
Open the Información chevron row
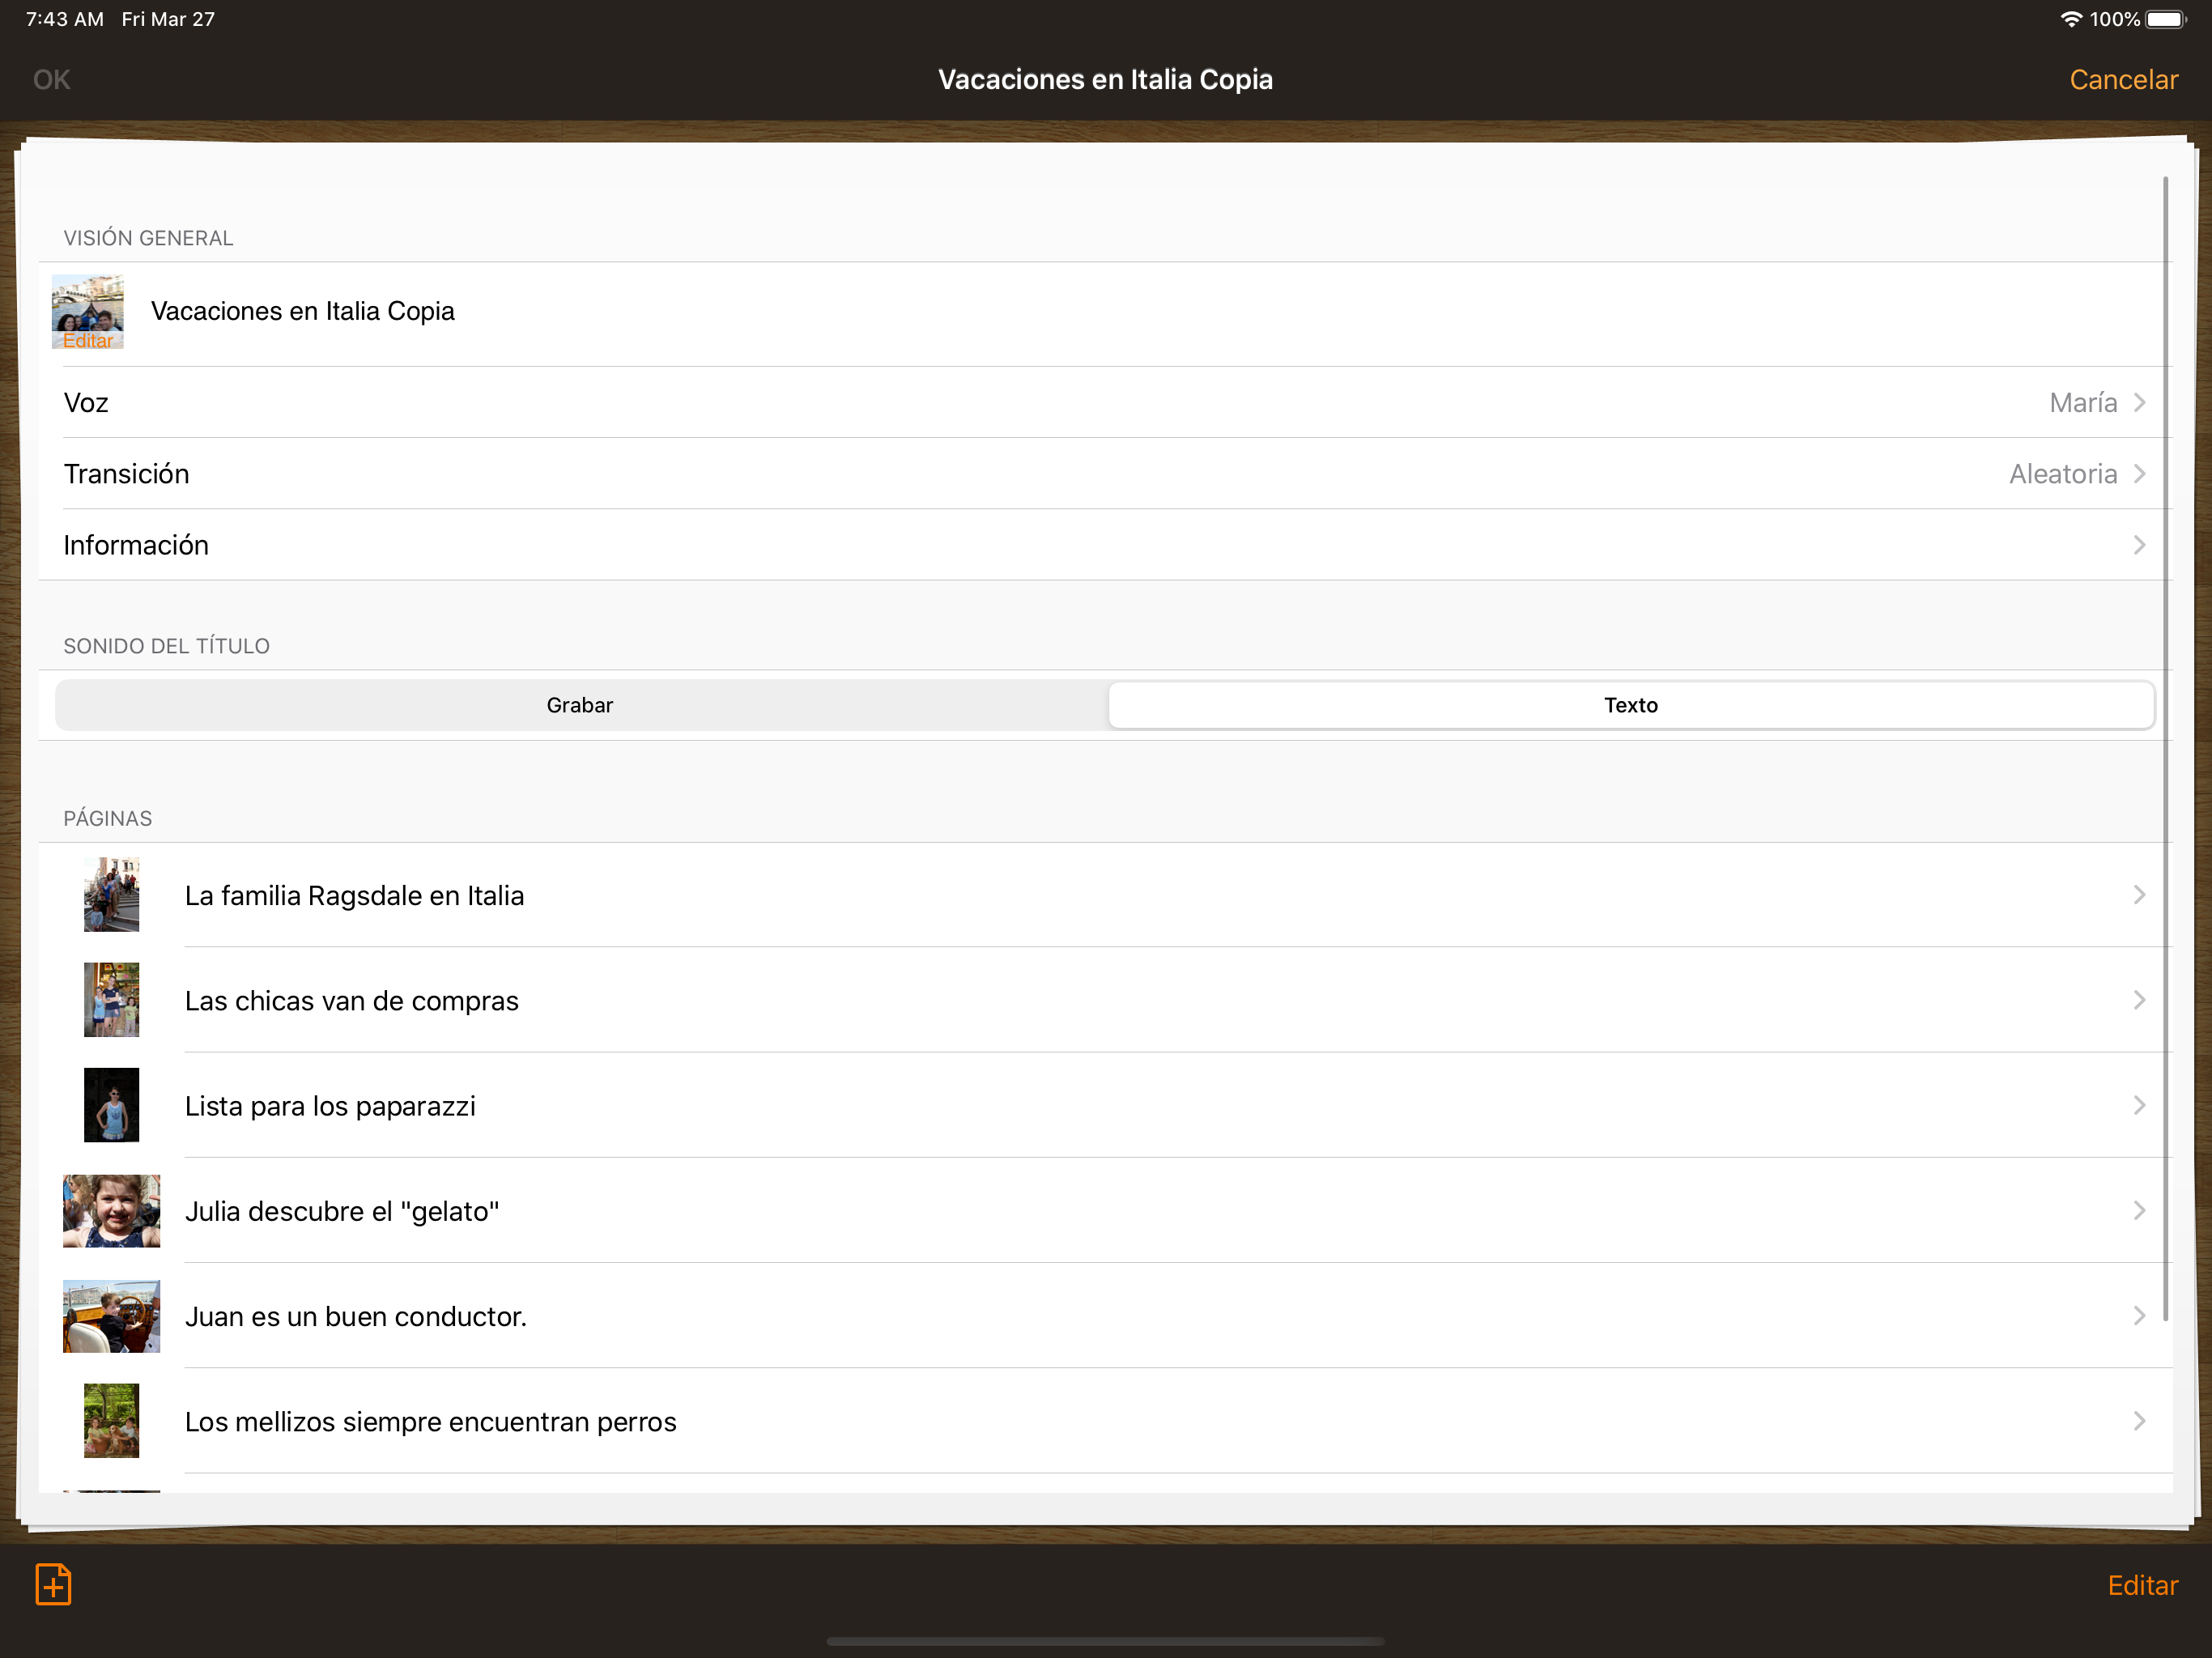(1105, 545)
